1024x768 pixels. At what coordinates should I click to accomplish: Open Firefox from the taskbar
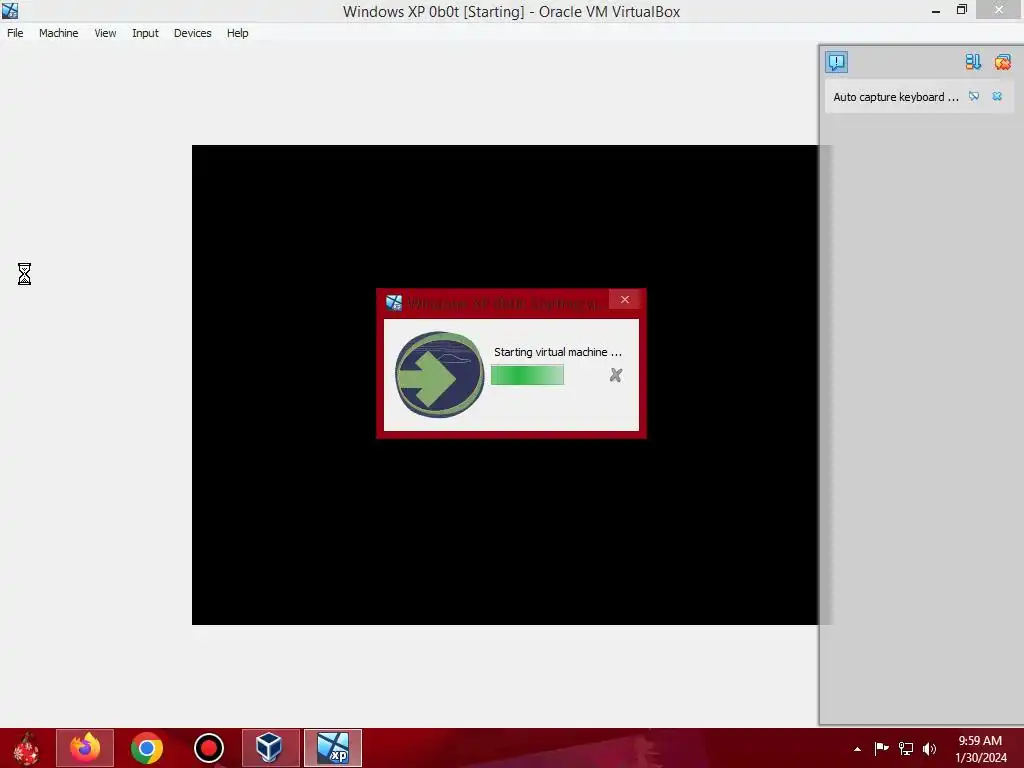(85, 748)
